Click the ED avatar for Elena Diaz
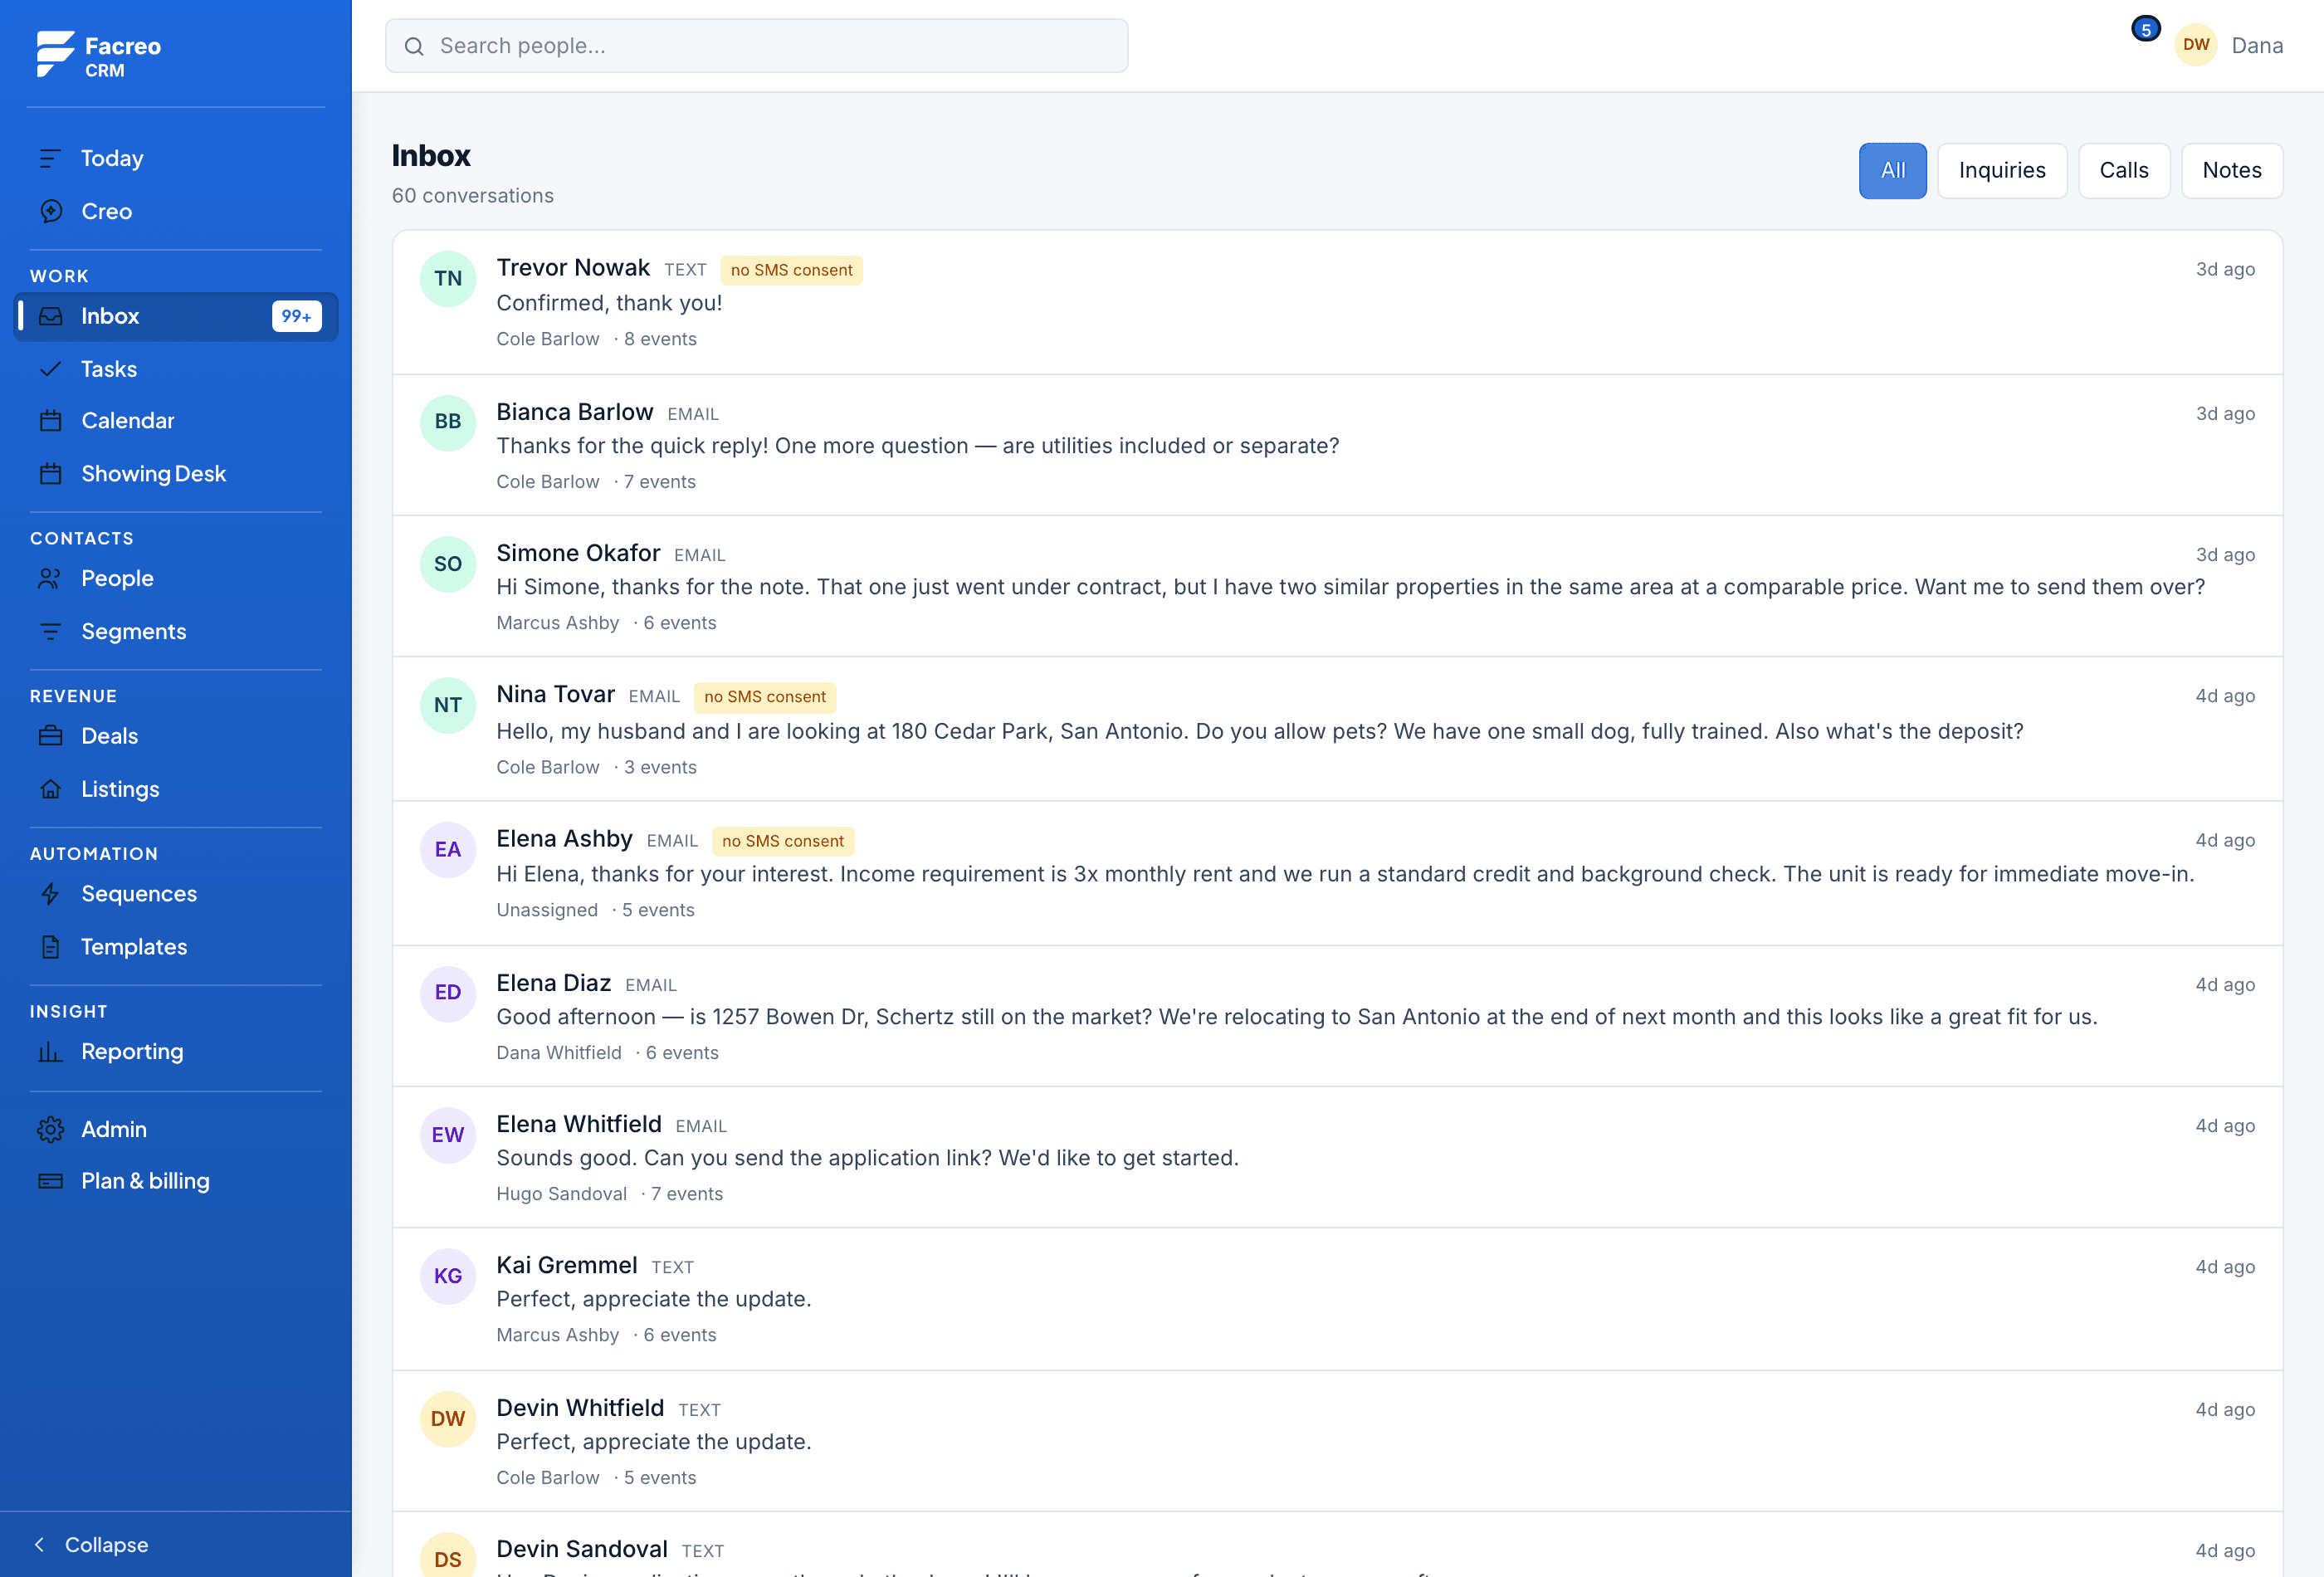This screenshot has height=1577, width=2324. pyautogui.click(x=447, y=993)
